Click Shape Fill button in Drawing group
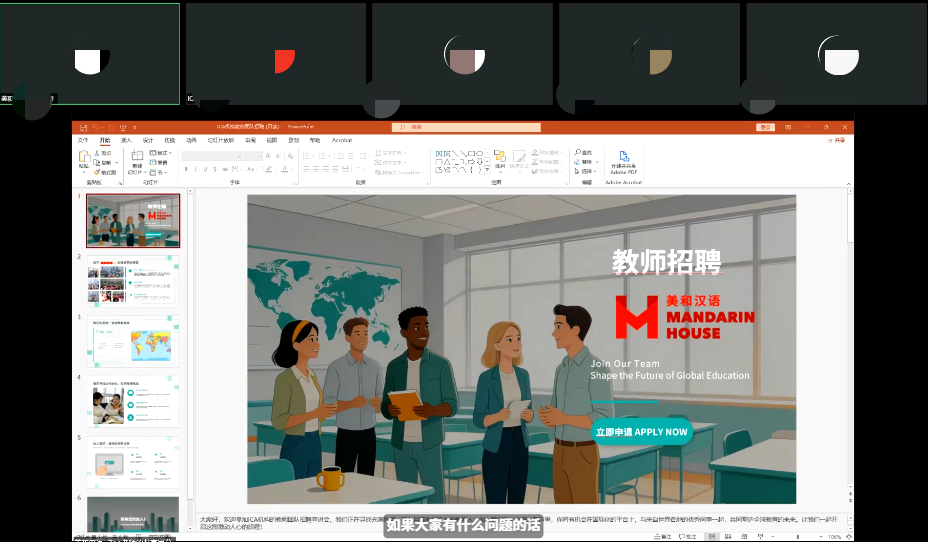Viewport: 928px width, 542px height. [547, 153]
